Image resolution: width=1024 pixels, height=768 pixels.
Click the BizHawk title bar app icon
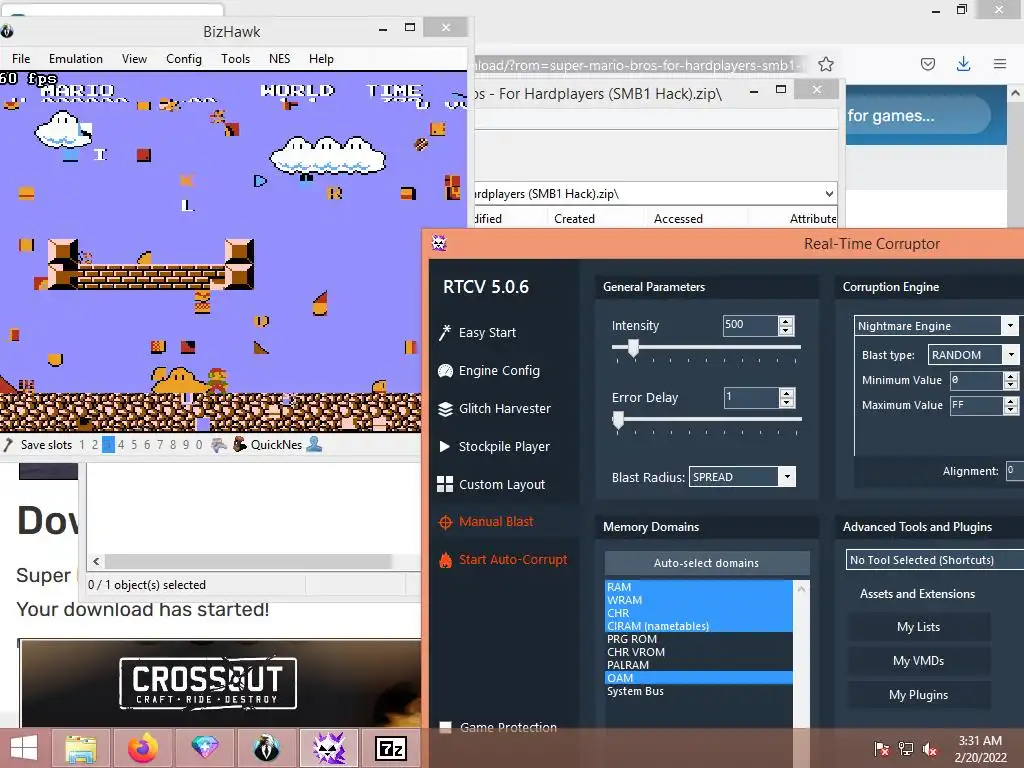(x=7, y=31)
